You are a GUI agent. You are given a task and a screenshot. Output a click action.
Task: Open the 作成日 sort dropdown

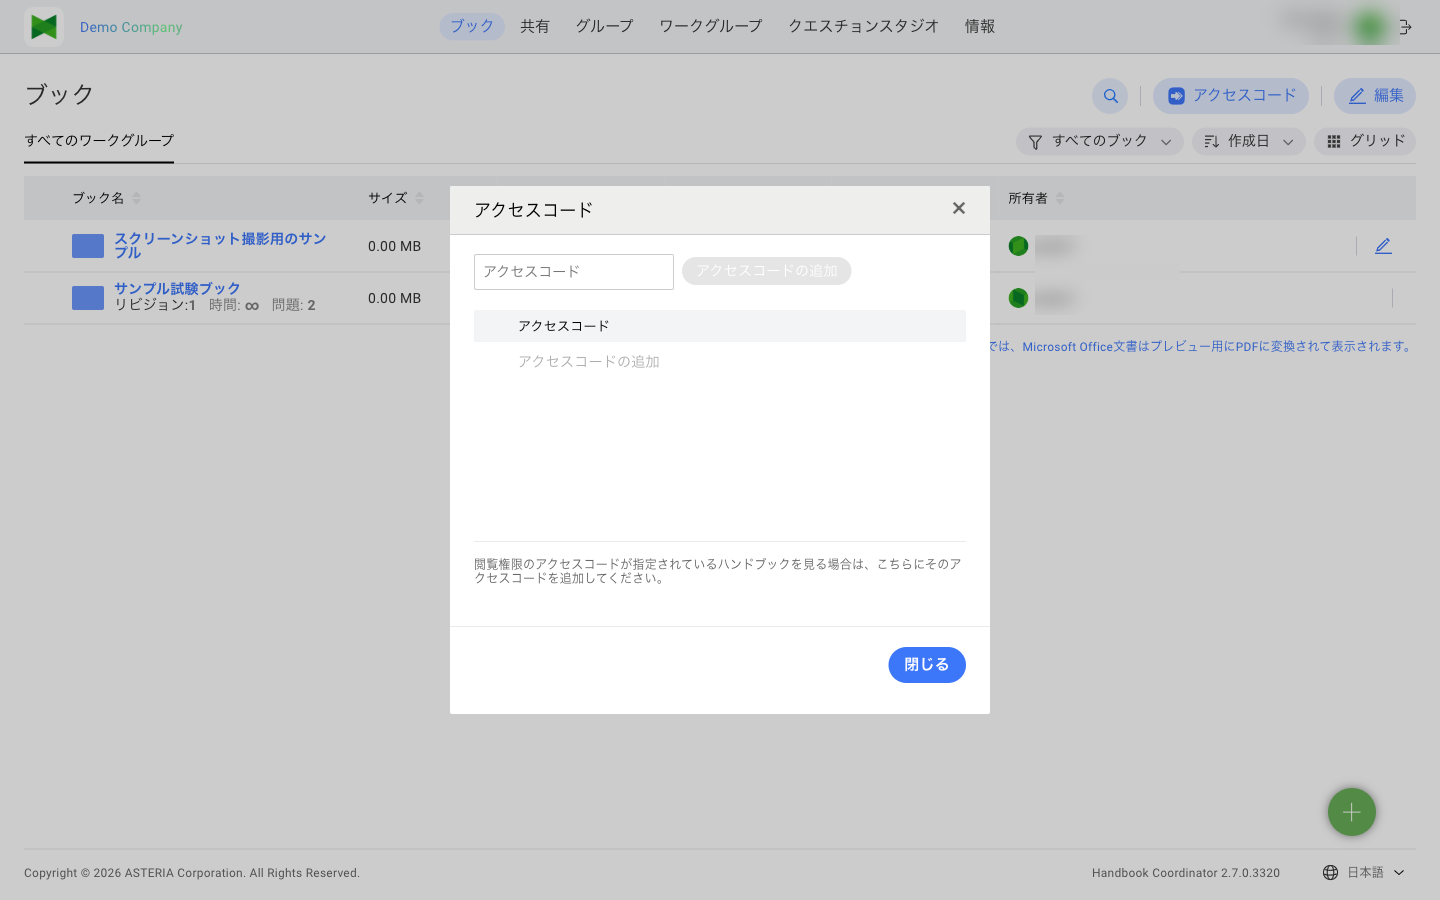click(1249, 141)
